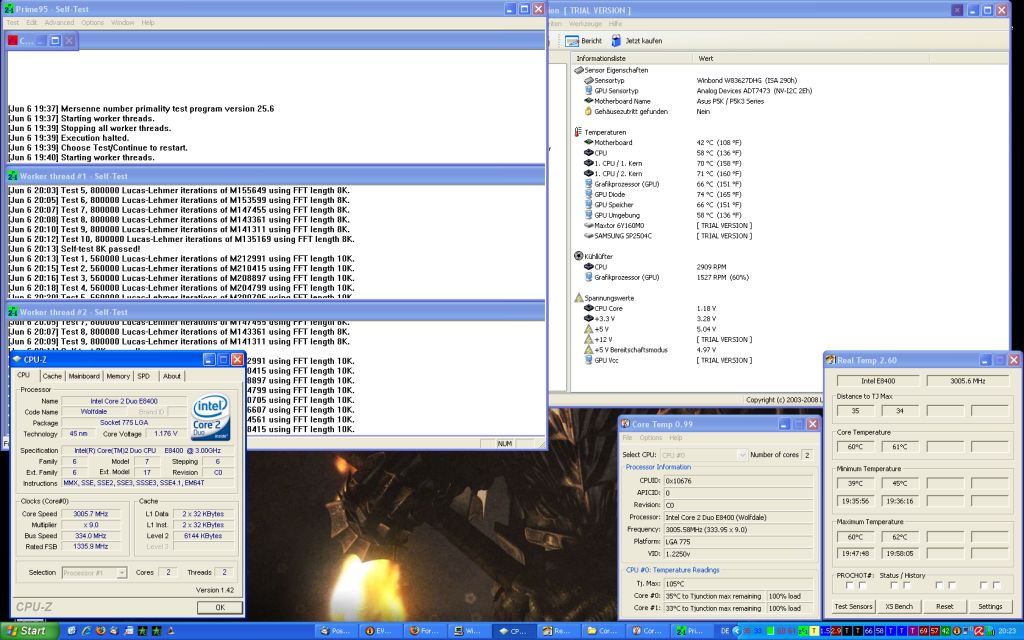Click OK in the CPU-Z window
The width and height of the screenshot is (1024, 640).
point(220,607)
